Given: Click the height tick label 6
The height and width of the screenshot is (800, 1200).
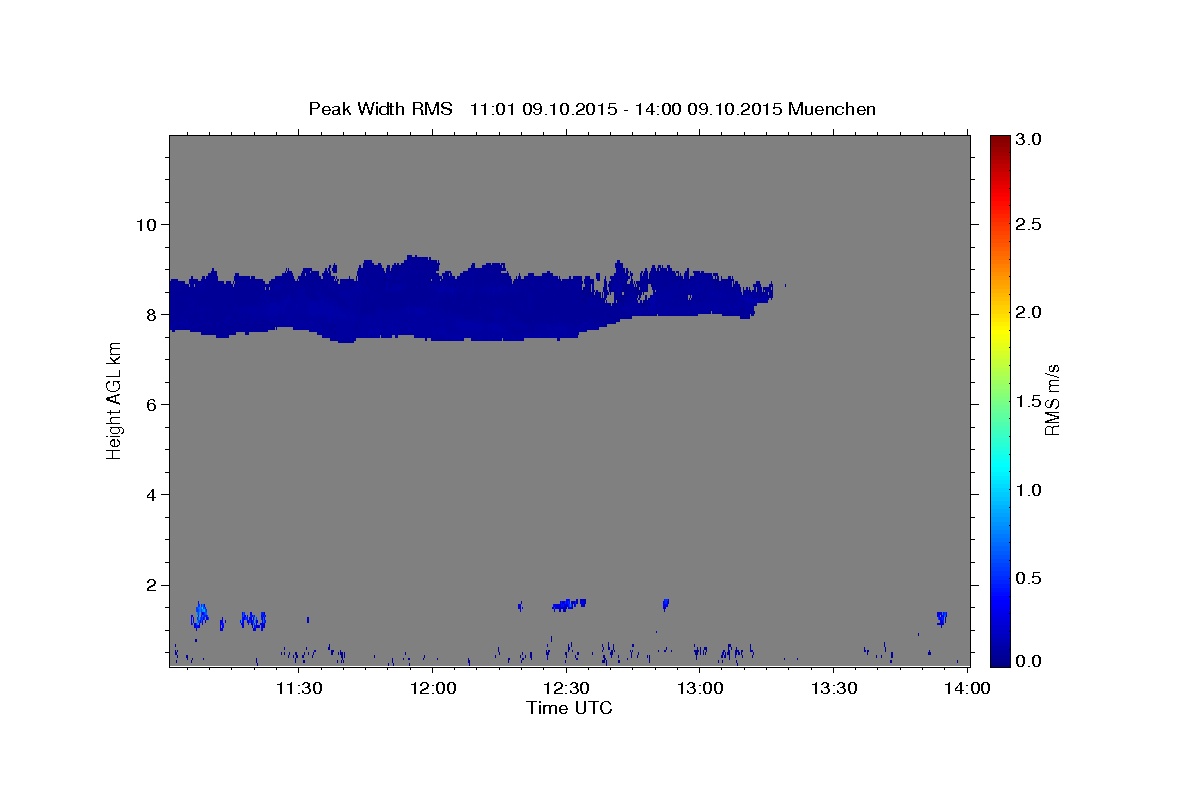Looking at the screenshot, I should (x=151, y=404).
